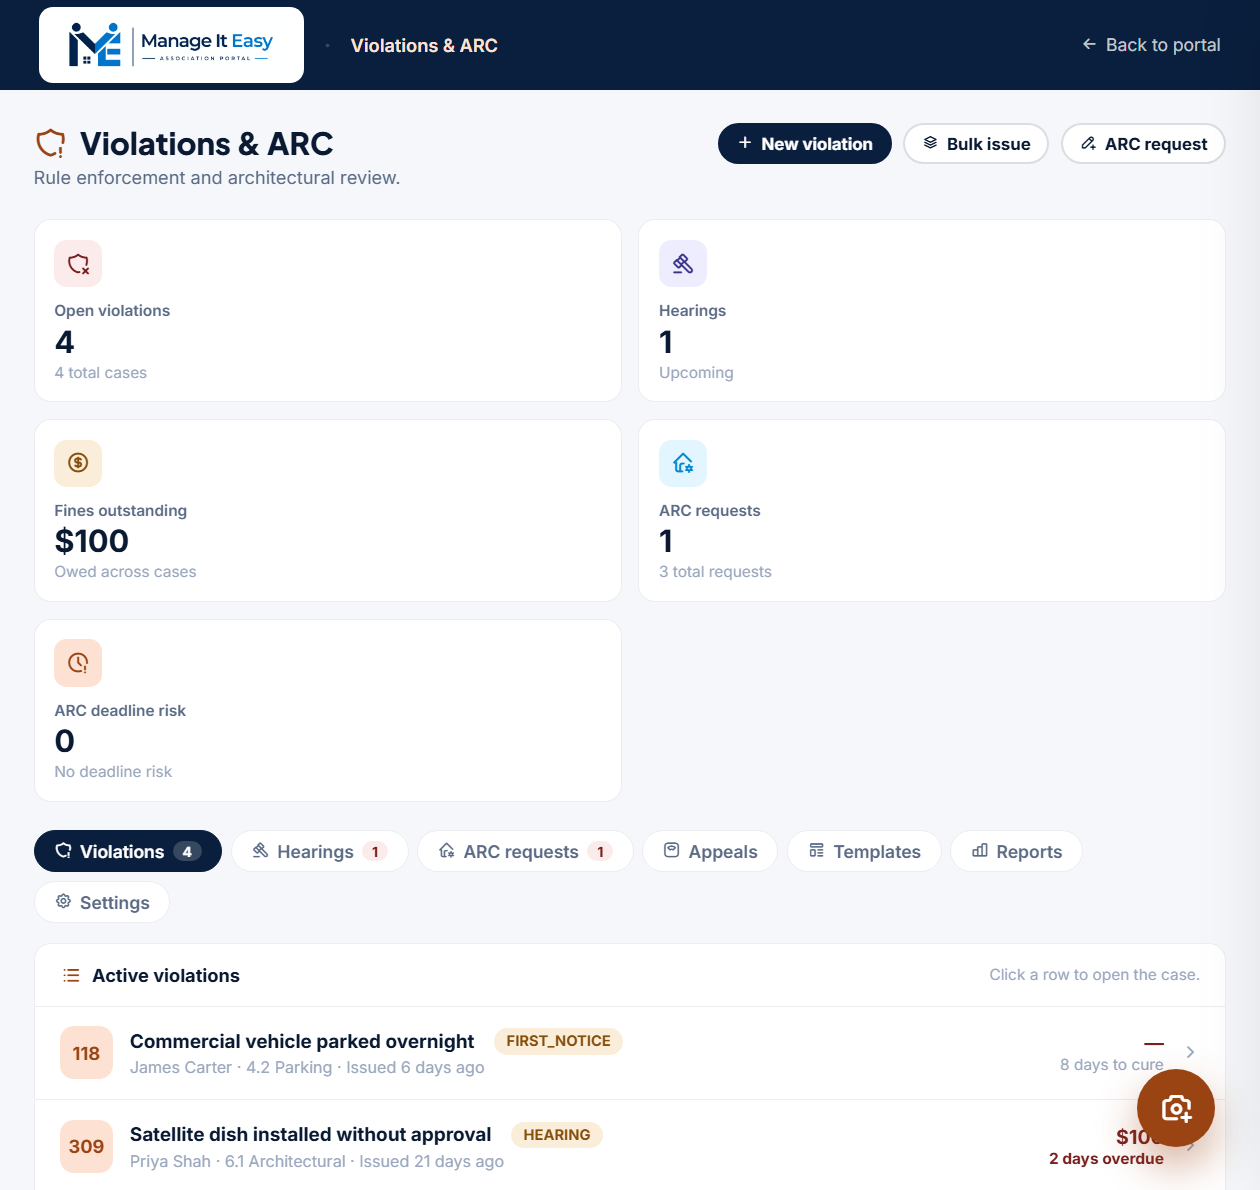Click the FIRST_NOTICE status badge
This screenshot has width=1260, height=1190.
pos(558,1041)
